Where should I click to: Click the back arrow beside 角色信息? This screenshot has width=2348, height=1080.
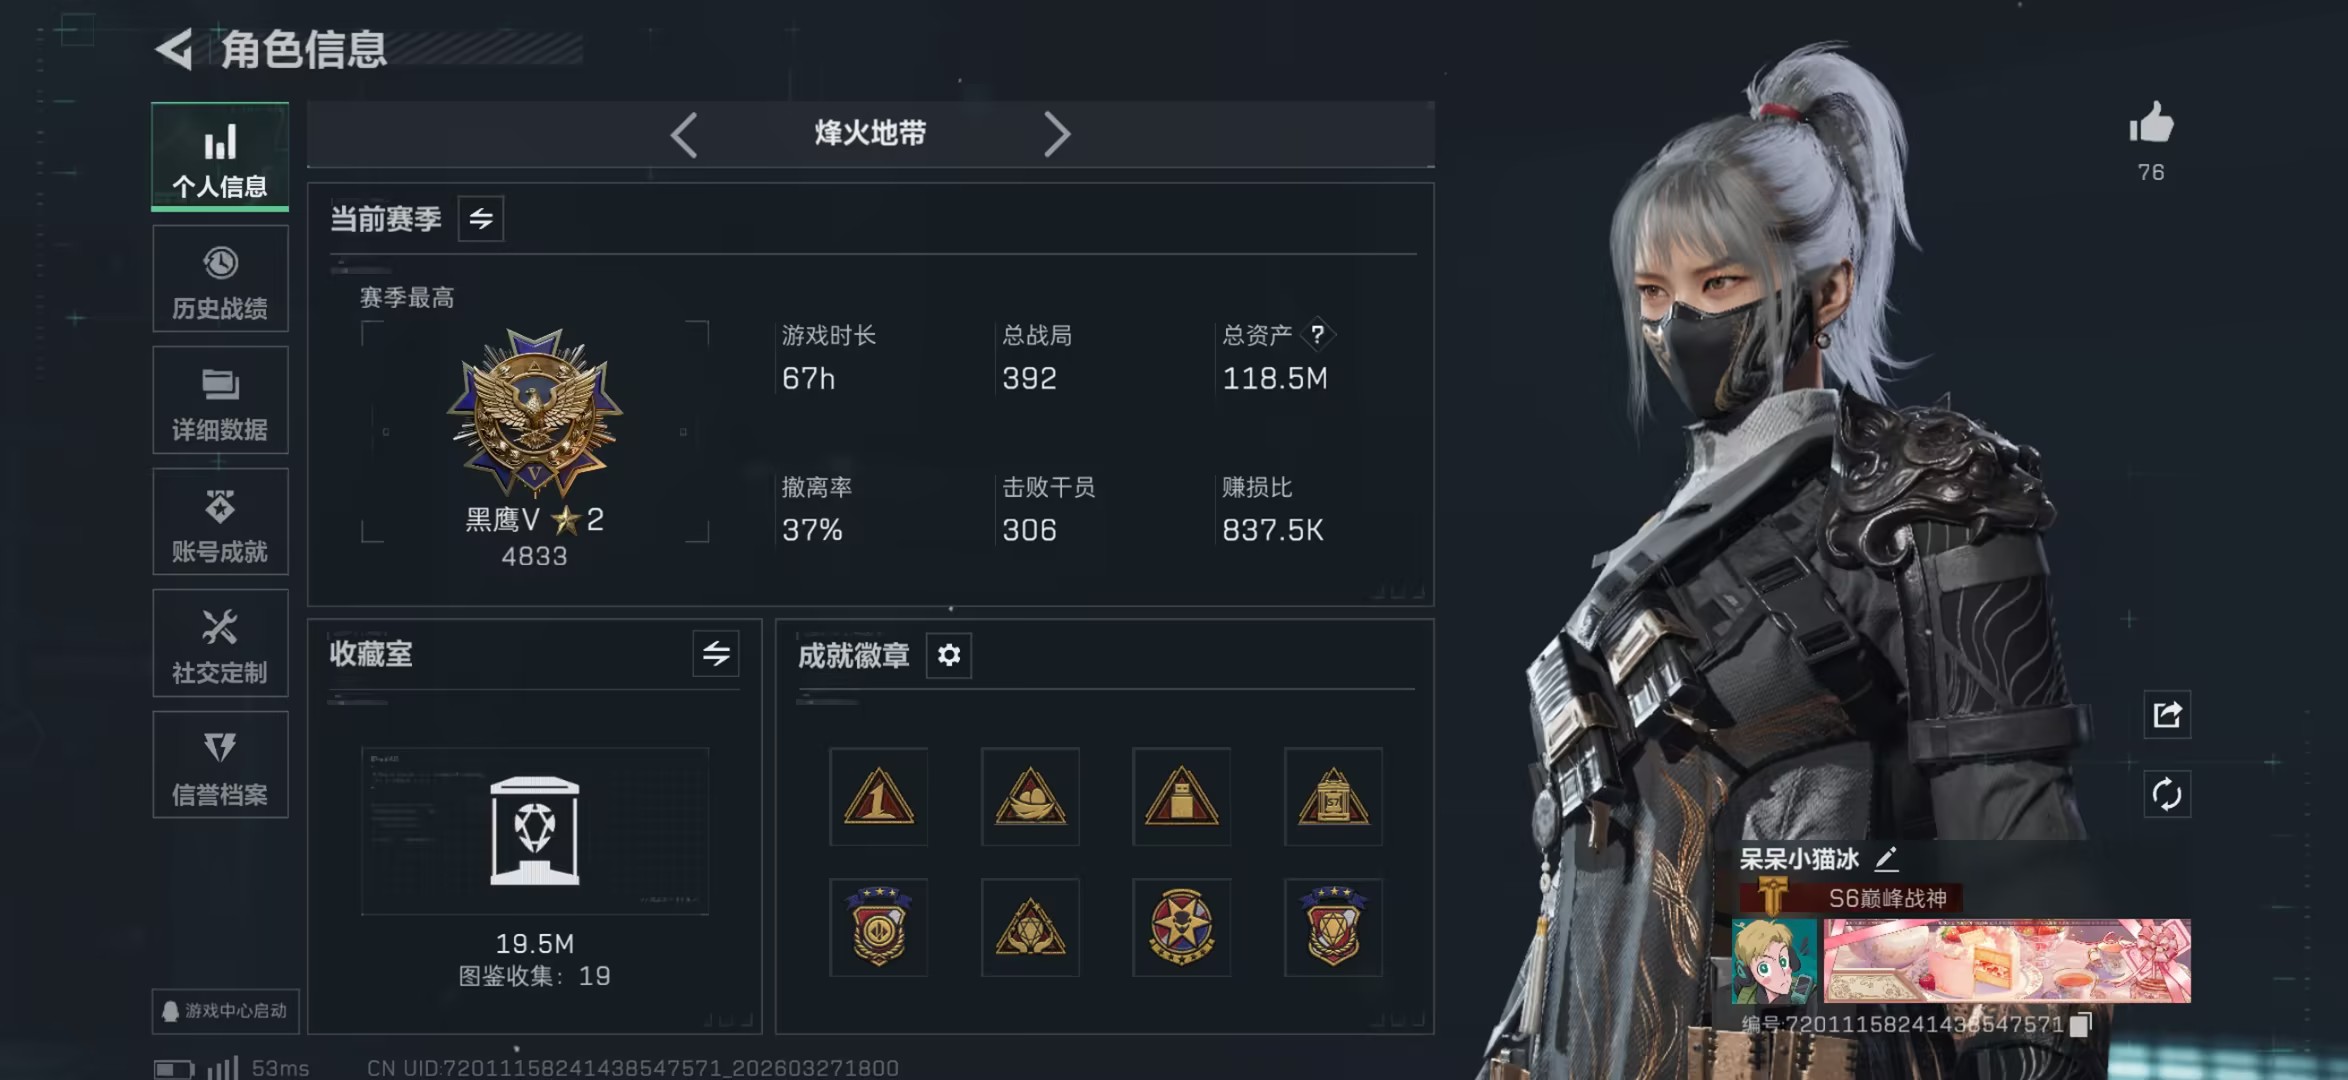pyautogui.click(x=175, y=49)
